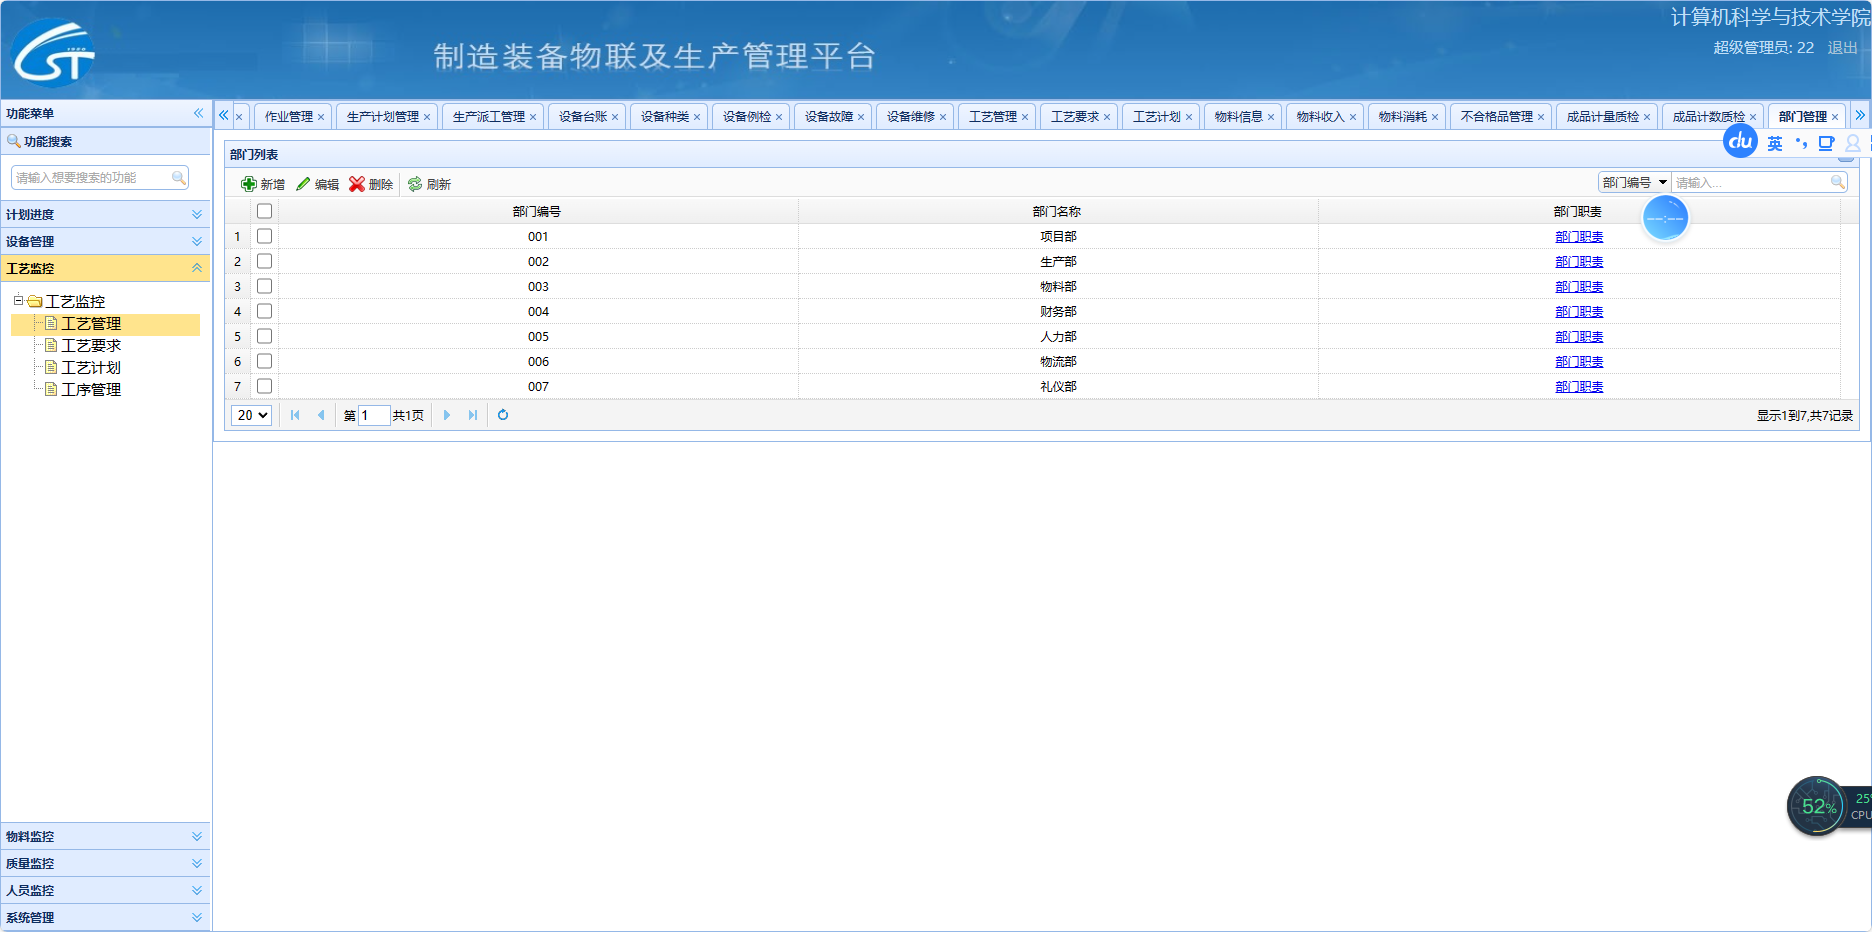1872x932 pixels.
Task: Toggle the select-all checkbox in header
Action: (x=264, y=211)
